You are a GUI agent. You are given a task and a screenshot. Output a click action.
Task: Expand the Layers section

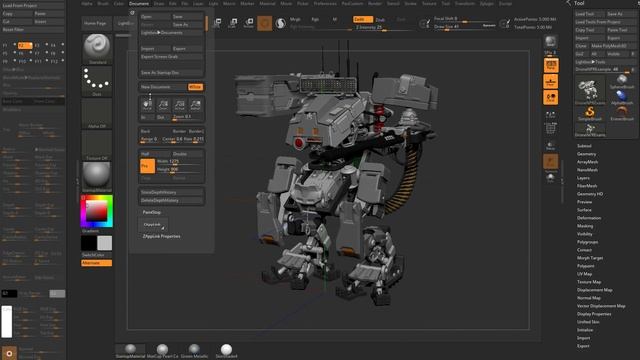[x=583, y=178]
